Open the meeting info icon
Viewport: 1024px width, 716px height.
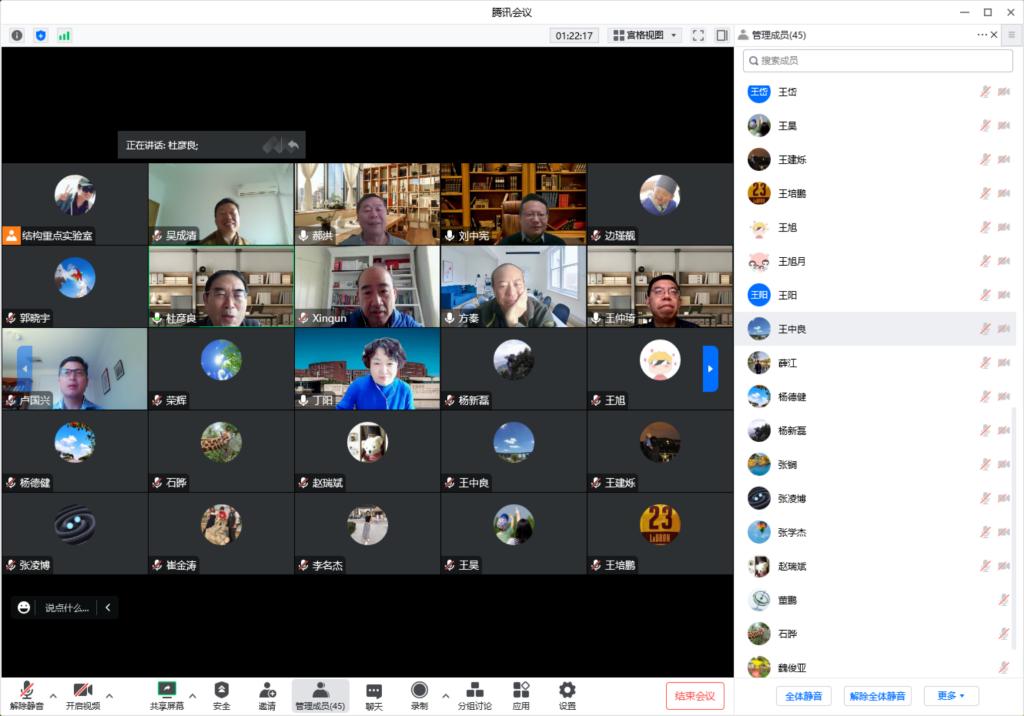click(17, 35)
